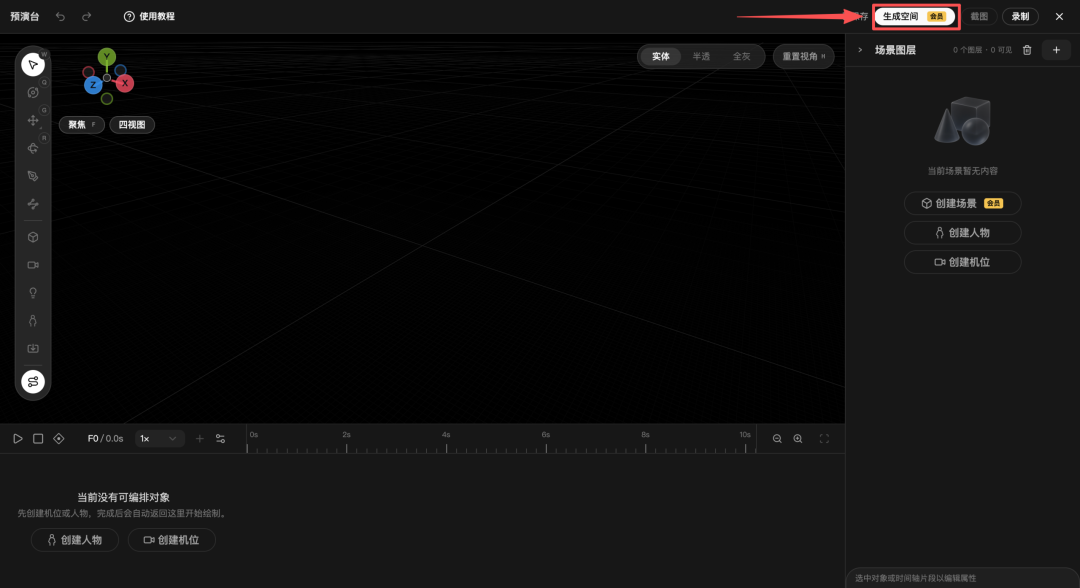Add a light bulb from the toolbar
Screen dimensions: 1080x588
[x=32, y=293]
